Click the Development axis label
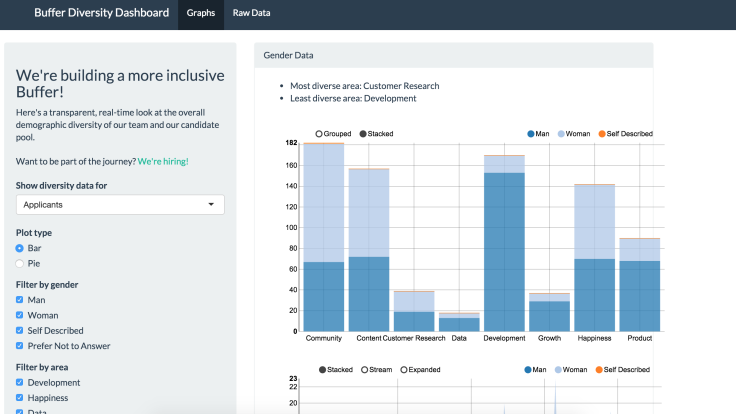This screenshot has height=414, width=736. pos(505,338)
